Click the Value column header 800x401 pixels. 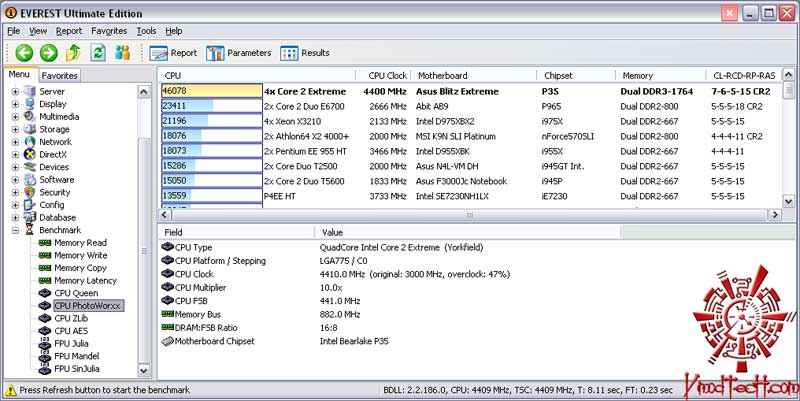467,232
